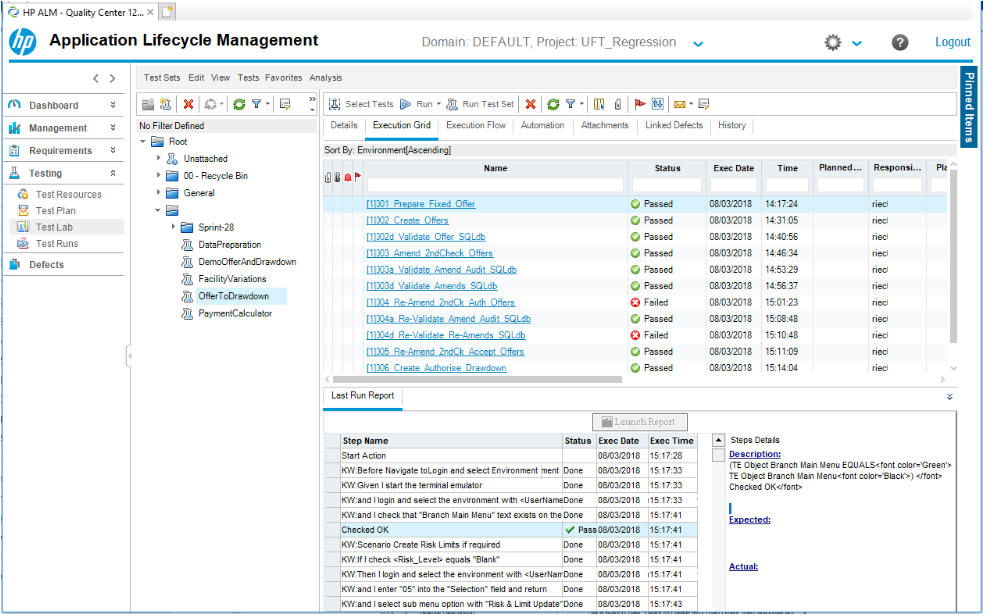The image size is (986, 616).
Task: Switch to the Execution Flow tab
Action: (476, 126)
